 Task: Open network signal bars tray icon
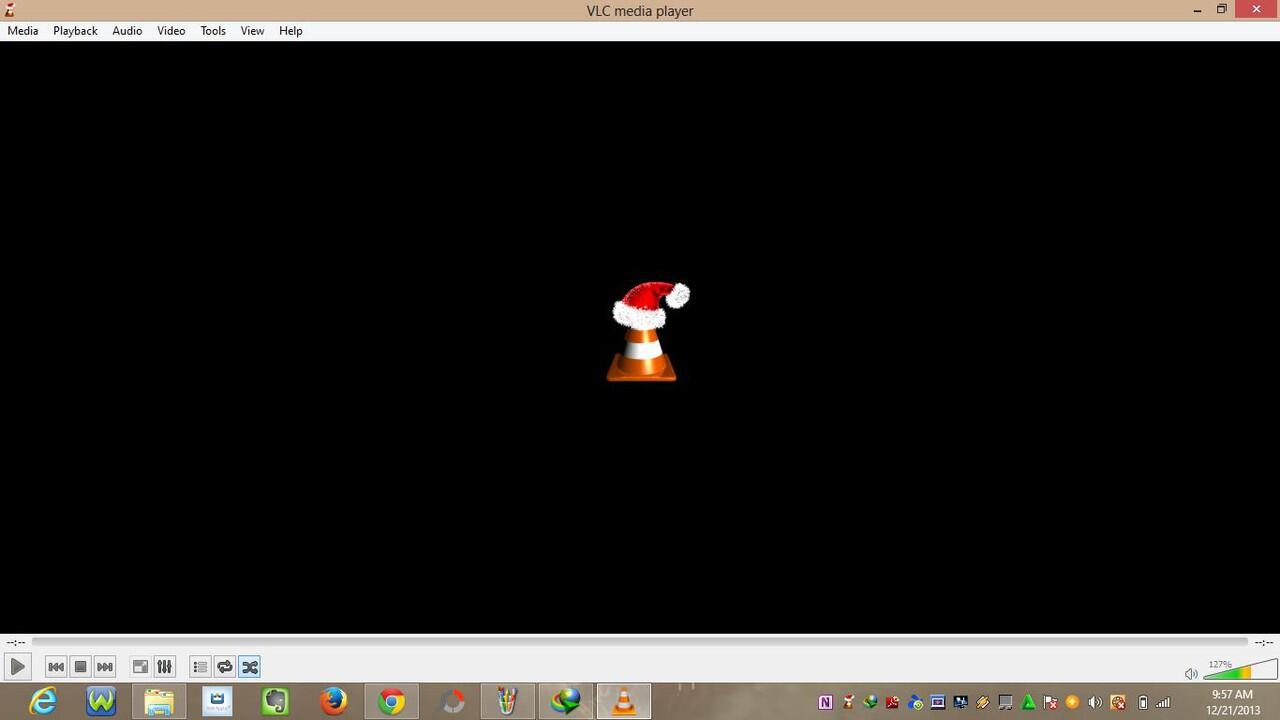pos(1163,702)
